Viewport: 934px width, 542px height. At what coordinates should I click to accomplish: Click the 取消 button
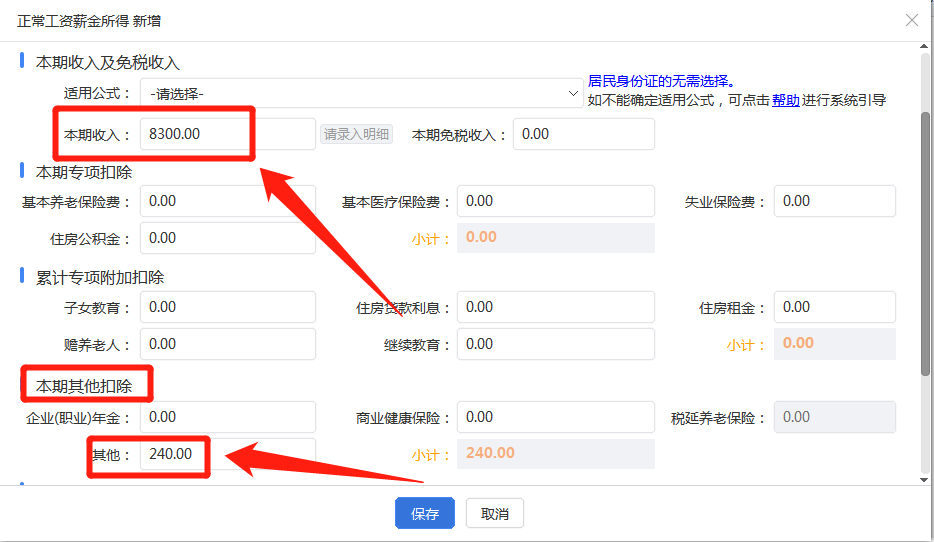(x=494, y=513)
